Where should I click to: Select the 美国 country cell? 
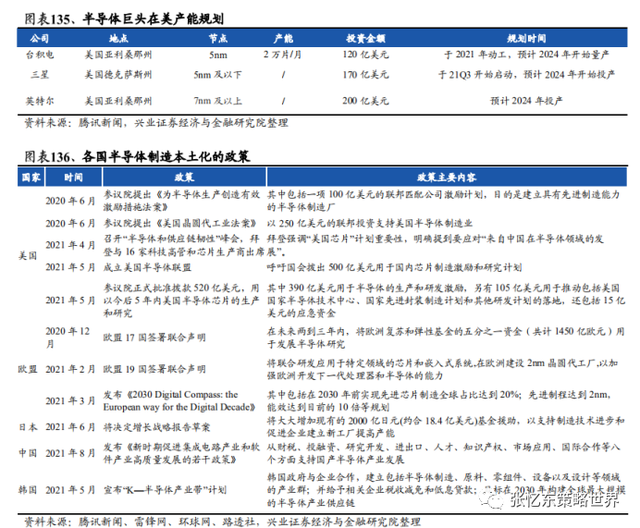[x=28, y=256]
